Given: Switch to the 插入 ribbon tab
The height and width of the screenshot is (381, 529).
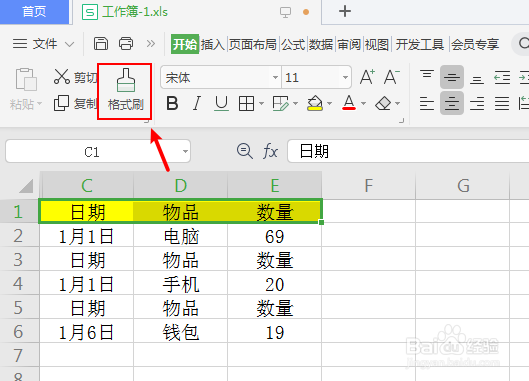Looking at the screenshot, I should 213,44.
